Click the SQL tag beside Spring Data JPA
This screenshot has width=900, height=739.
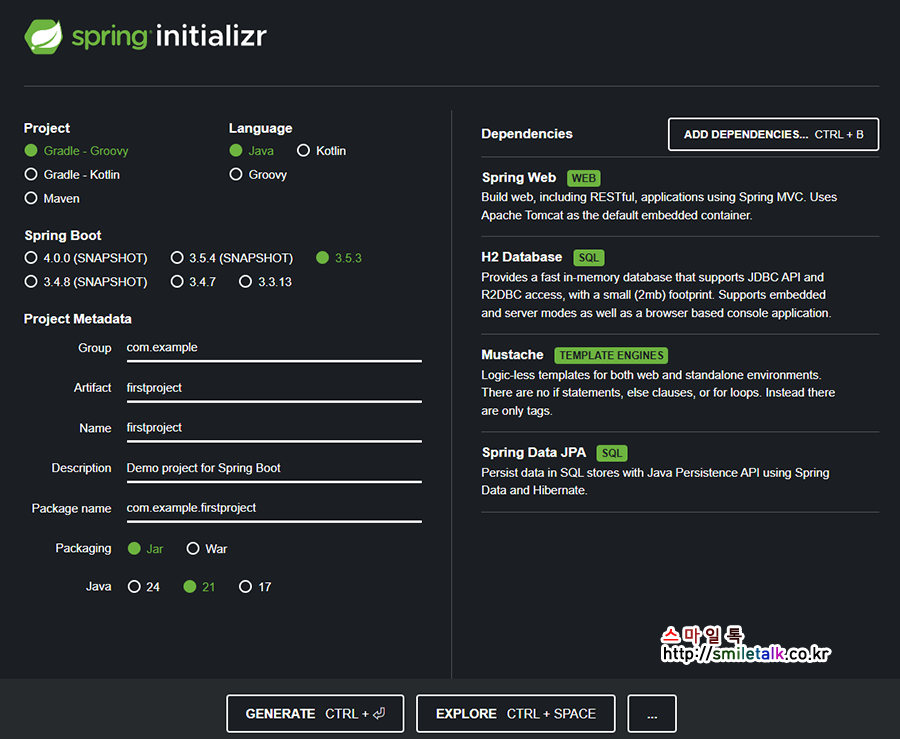pyautogui.click(x=612, y=453)
